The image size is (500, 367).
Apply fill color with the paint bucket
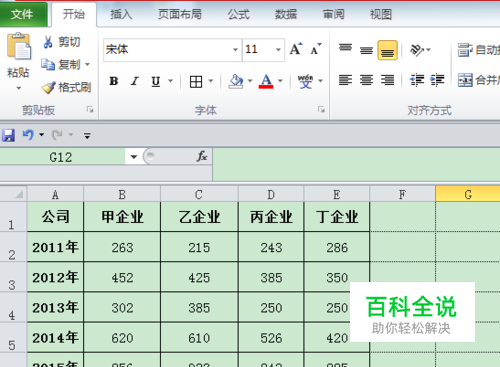236,81
